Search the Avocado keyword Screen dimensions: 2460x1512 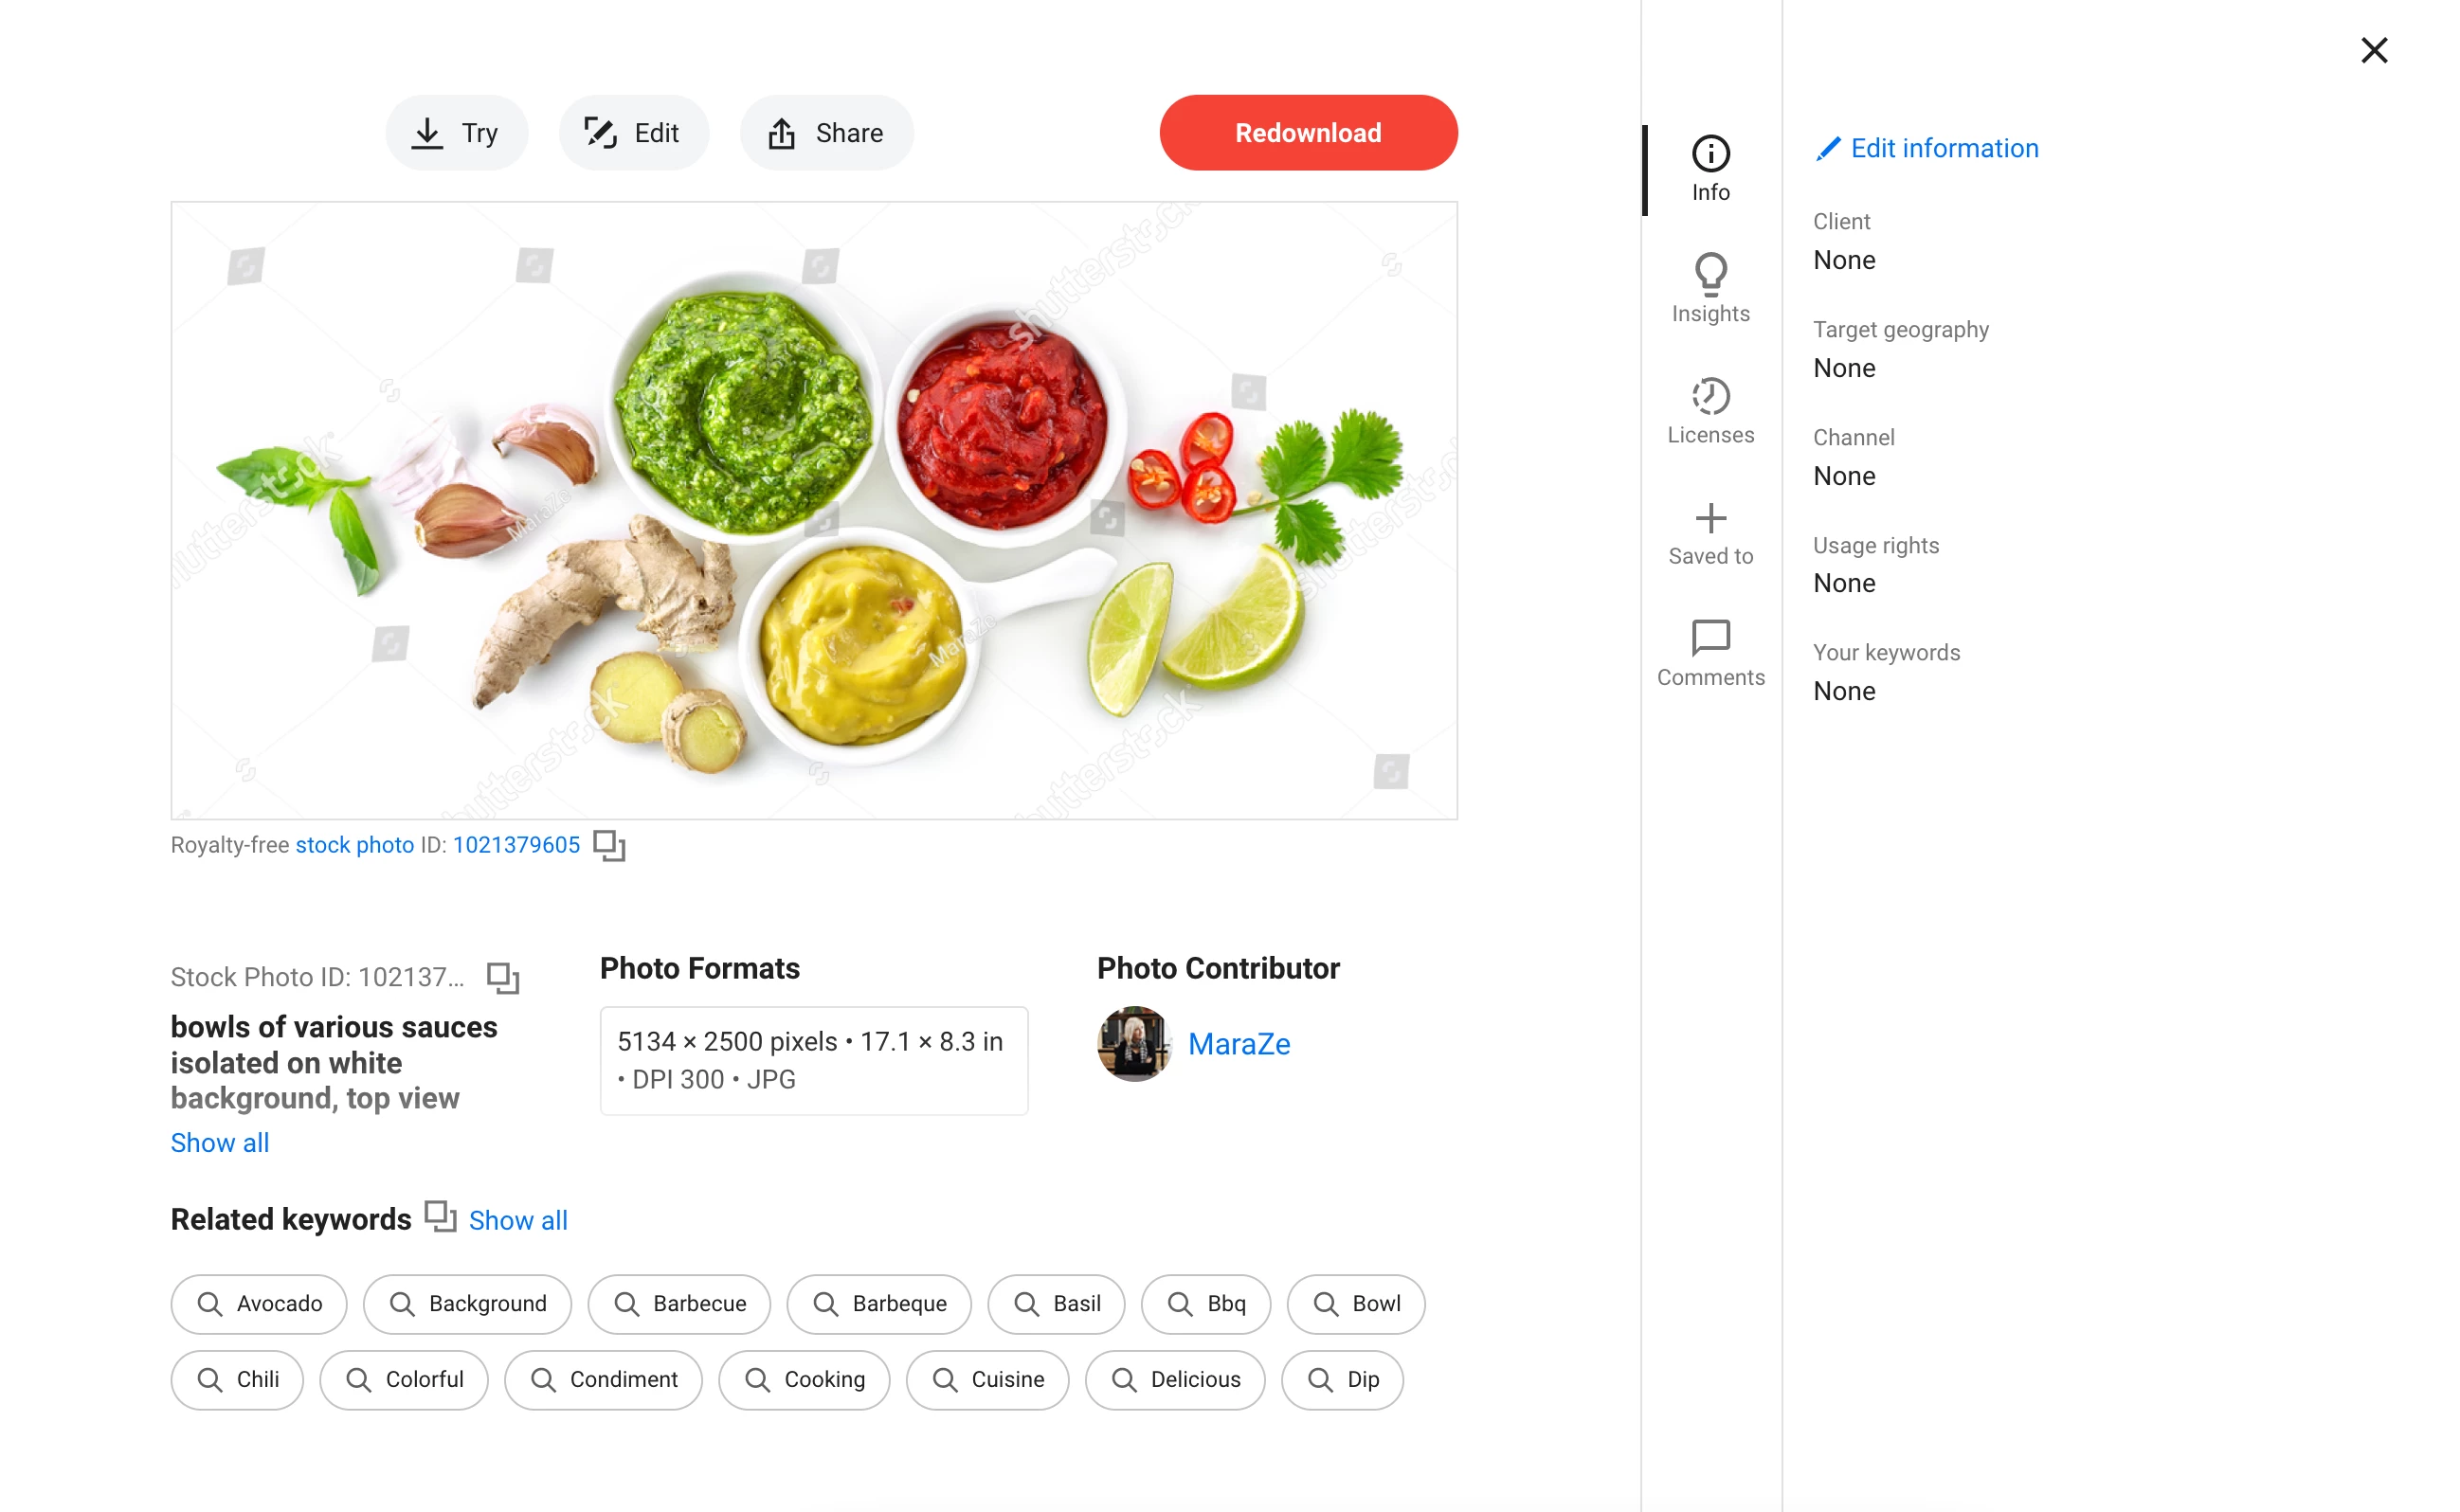point(259,1303)
